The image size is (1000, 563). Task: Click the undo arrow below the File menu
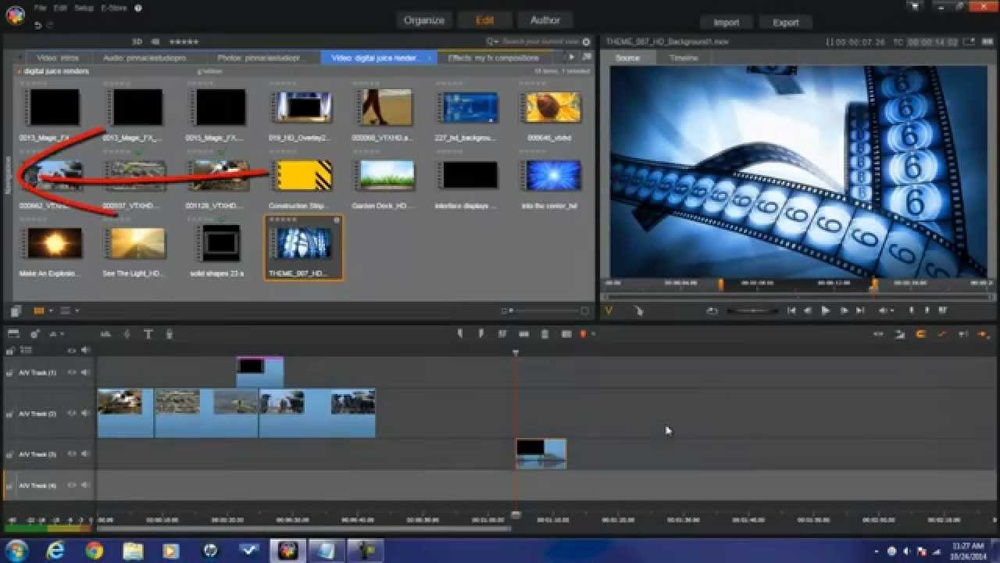38,25
